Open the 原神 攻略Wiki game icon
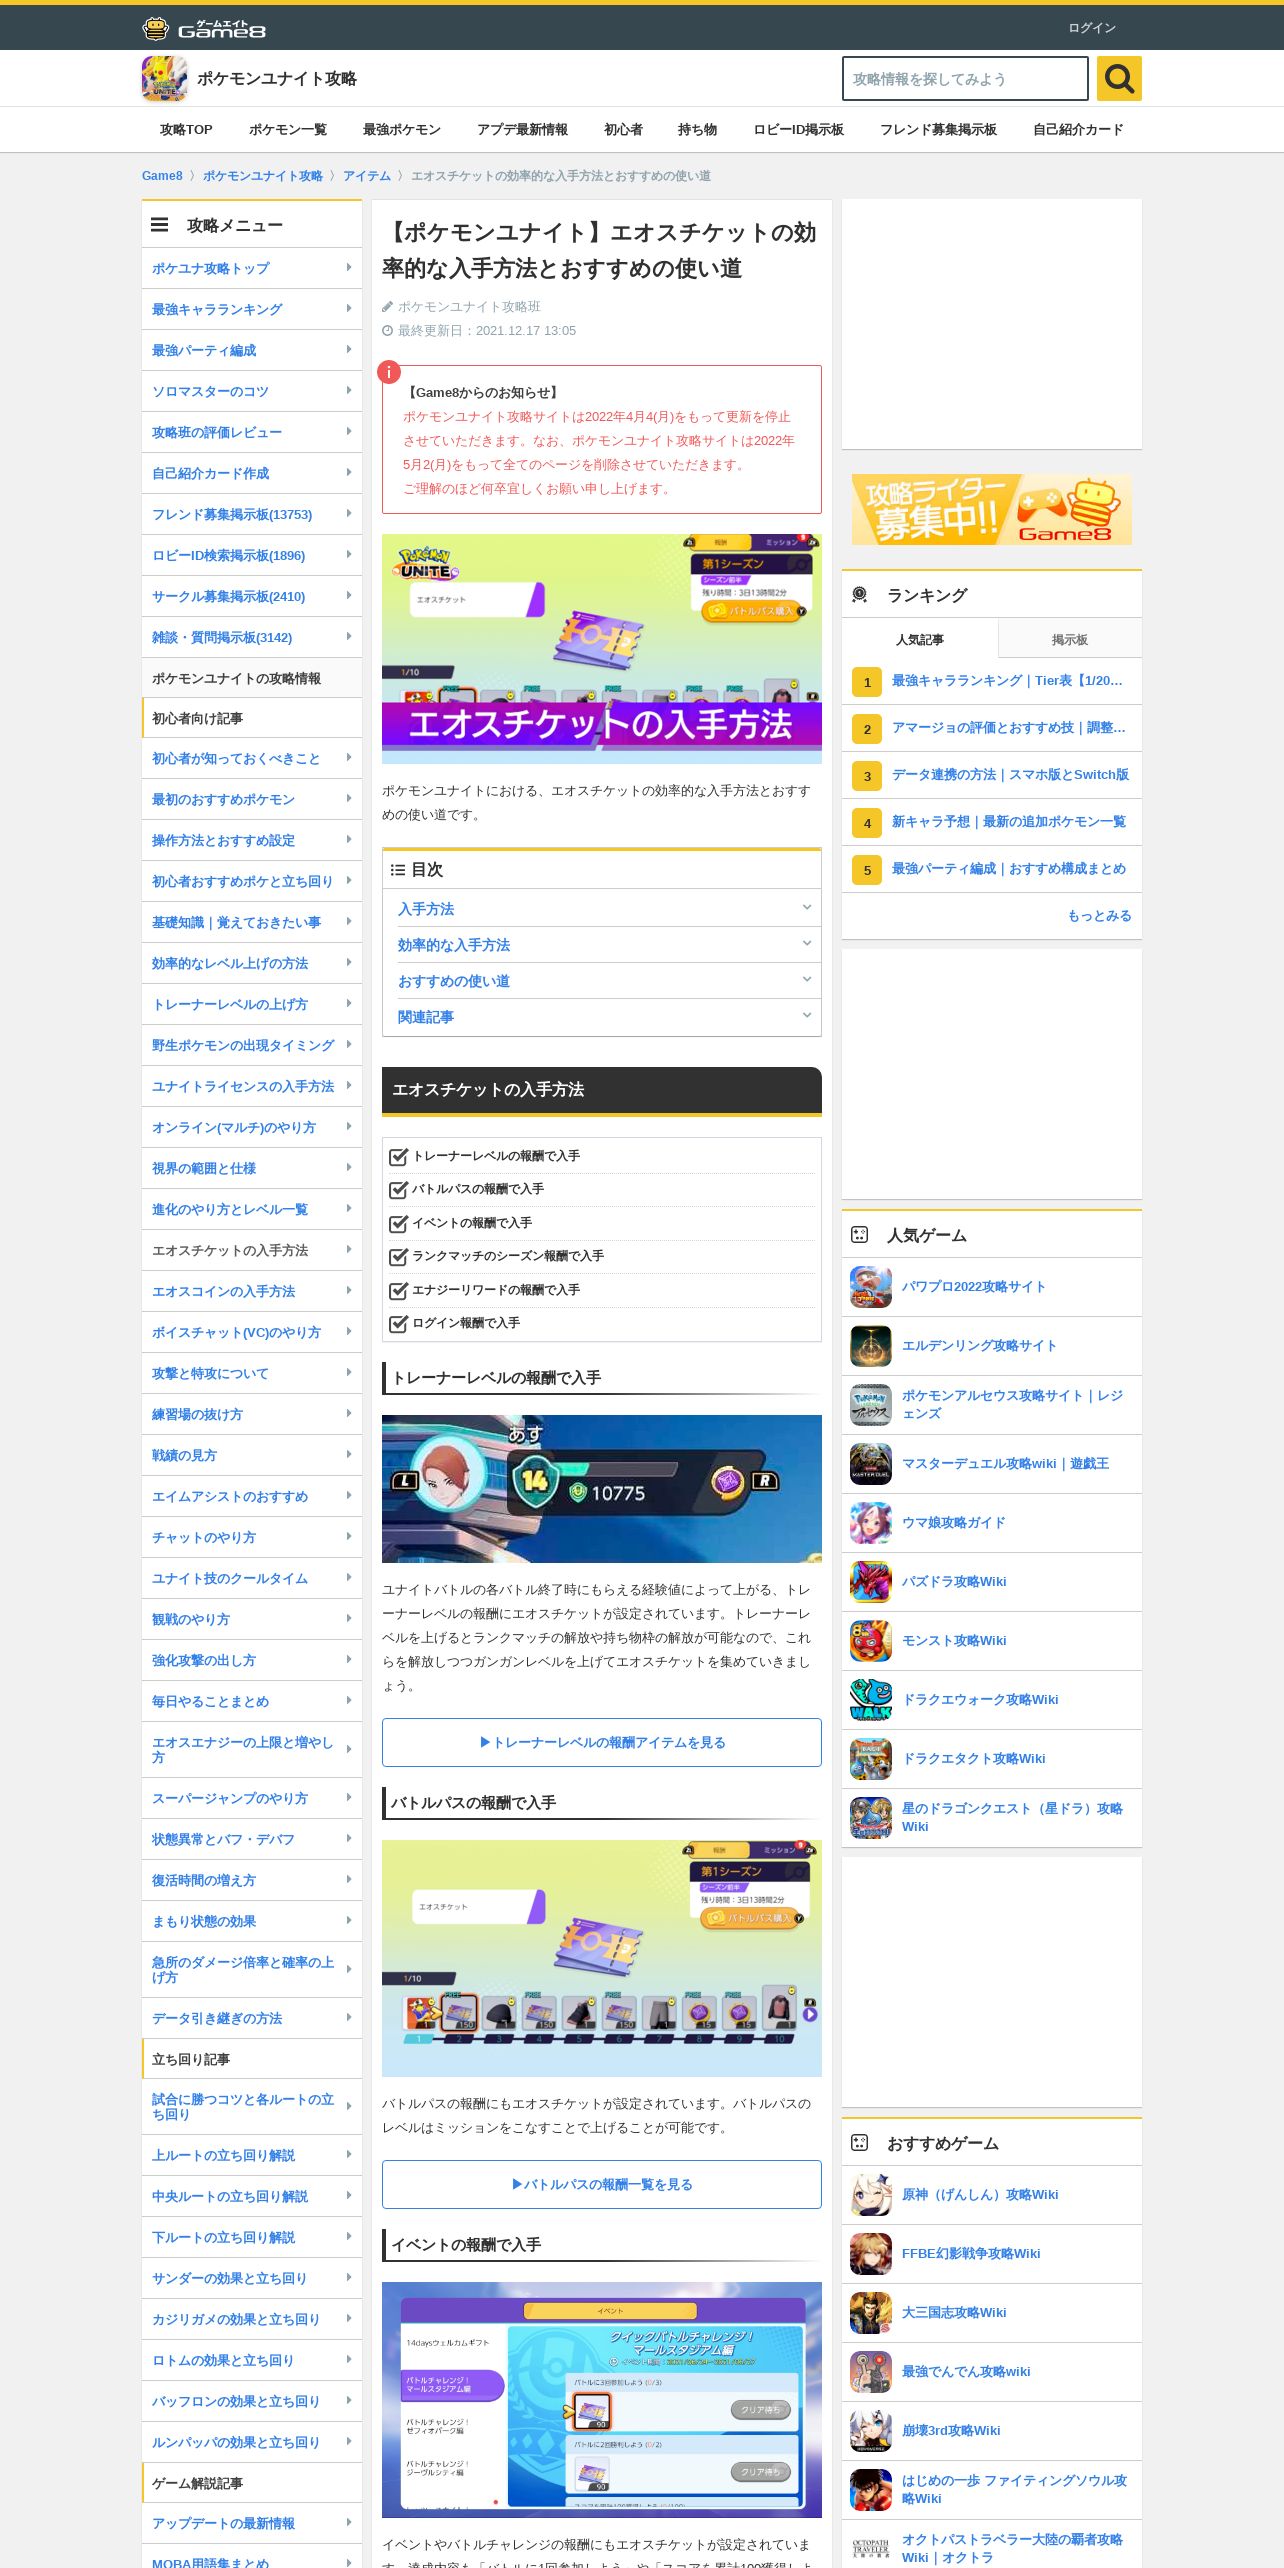Image resolution: width=1284 pixels, height=2568 pixels. coord(871,2195)
